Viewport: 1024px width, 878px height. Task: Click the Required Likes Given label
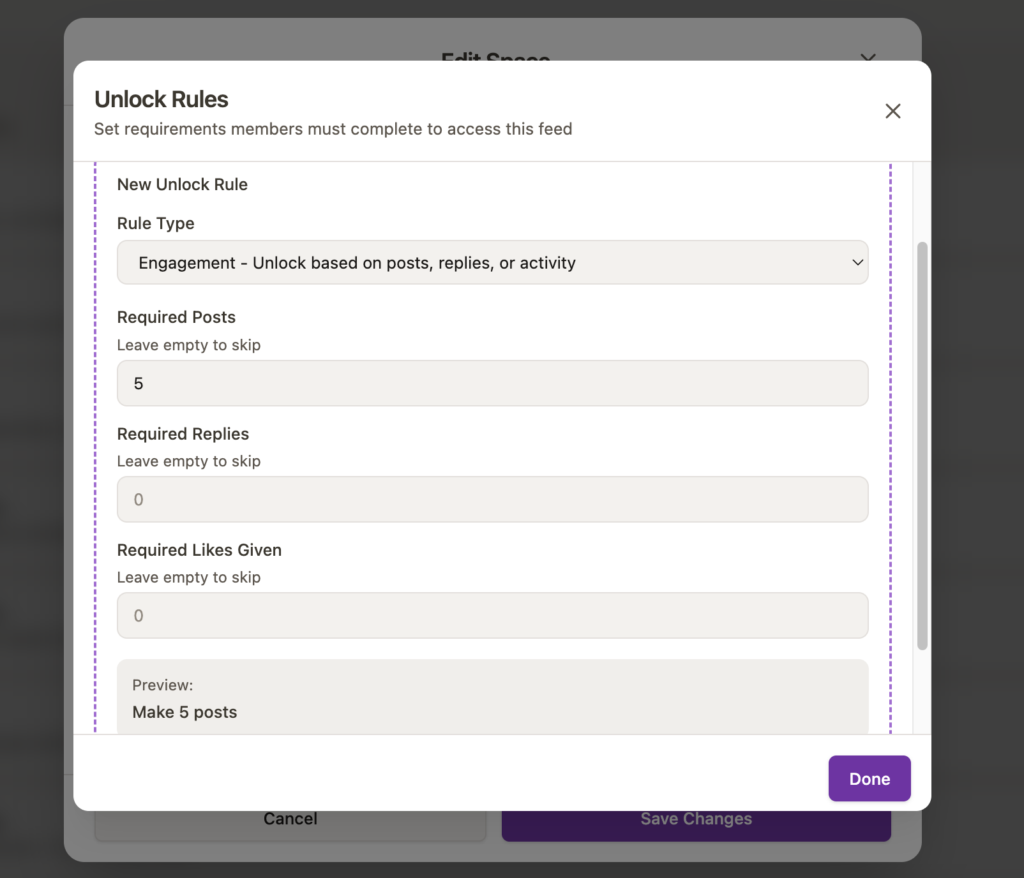[199, 550]
